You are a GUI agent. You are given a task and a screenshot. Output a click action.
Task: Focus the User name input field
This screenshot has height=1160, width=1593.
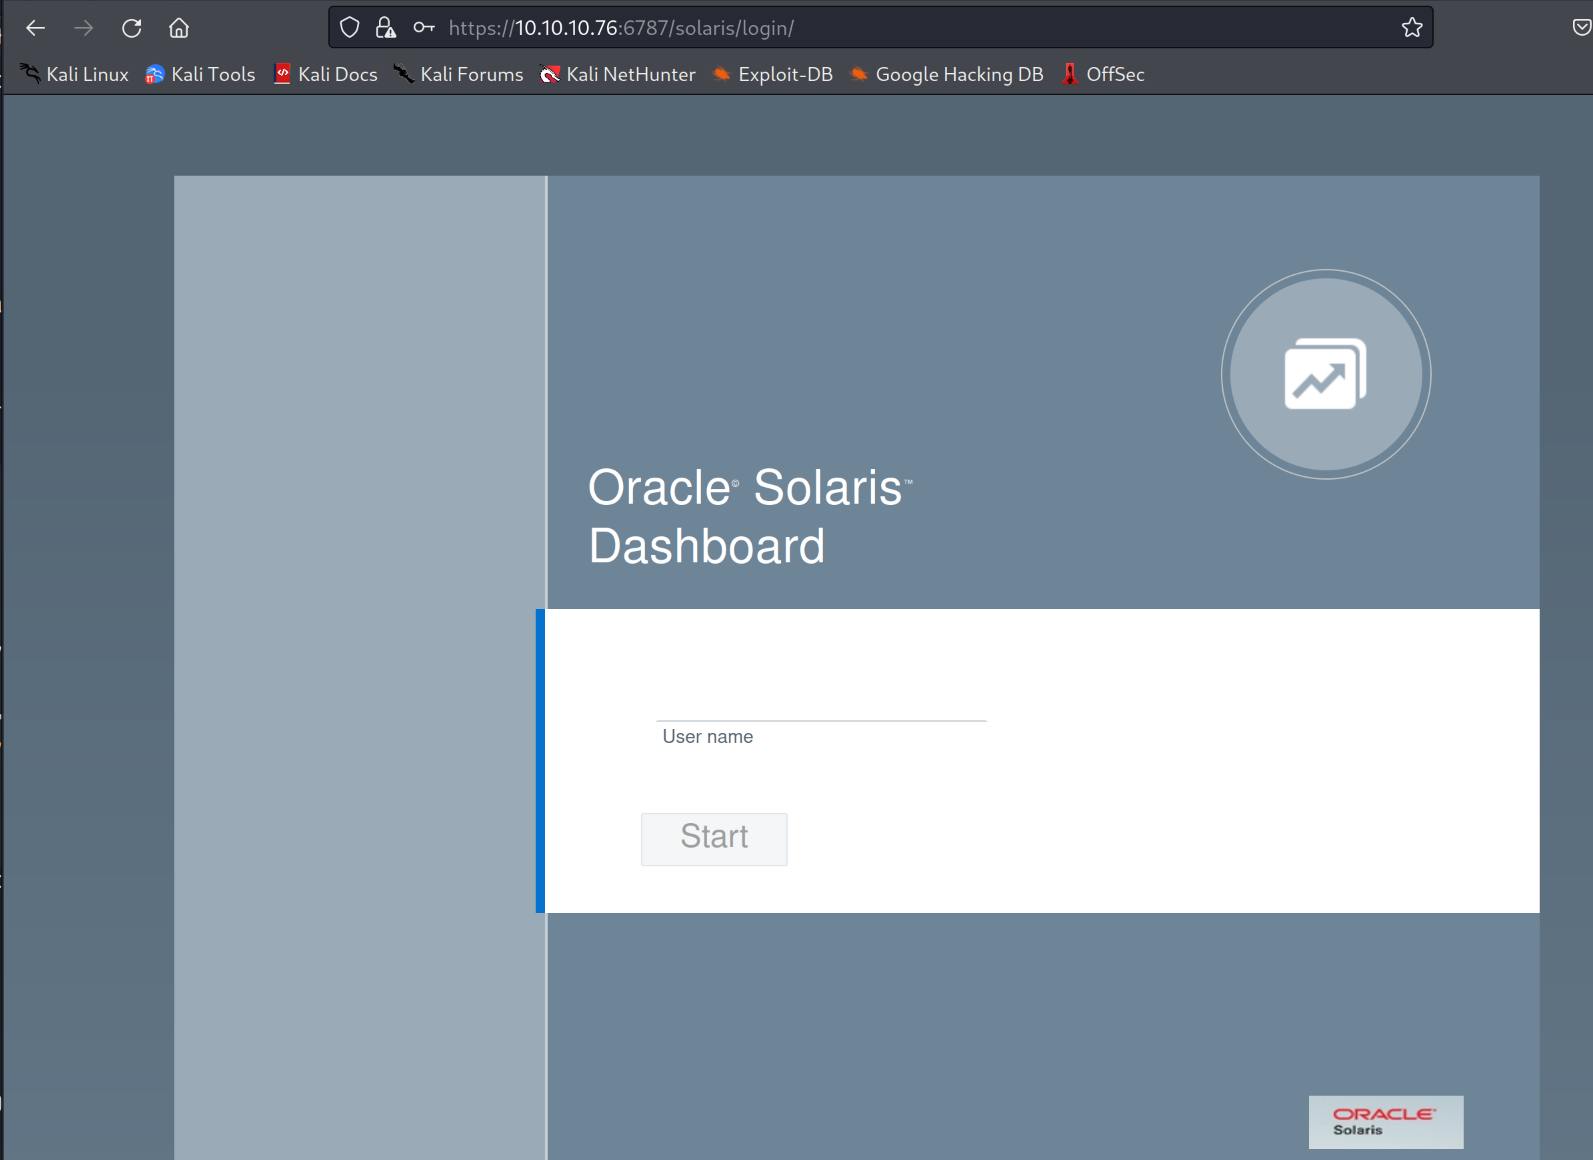(821, 705)
